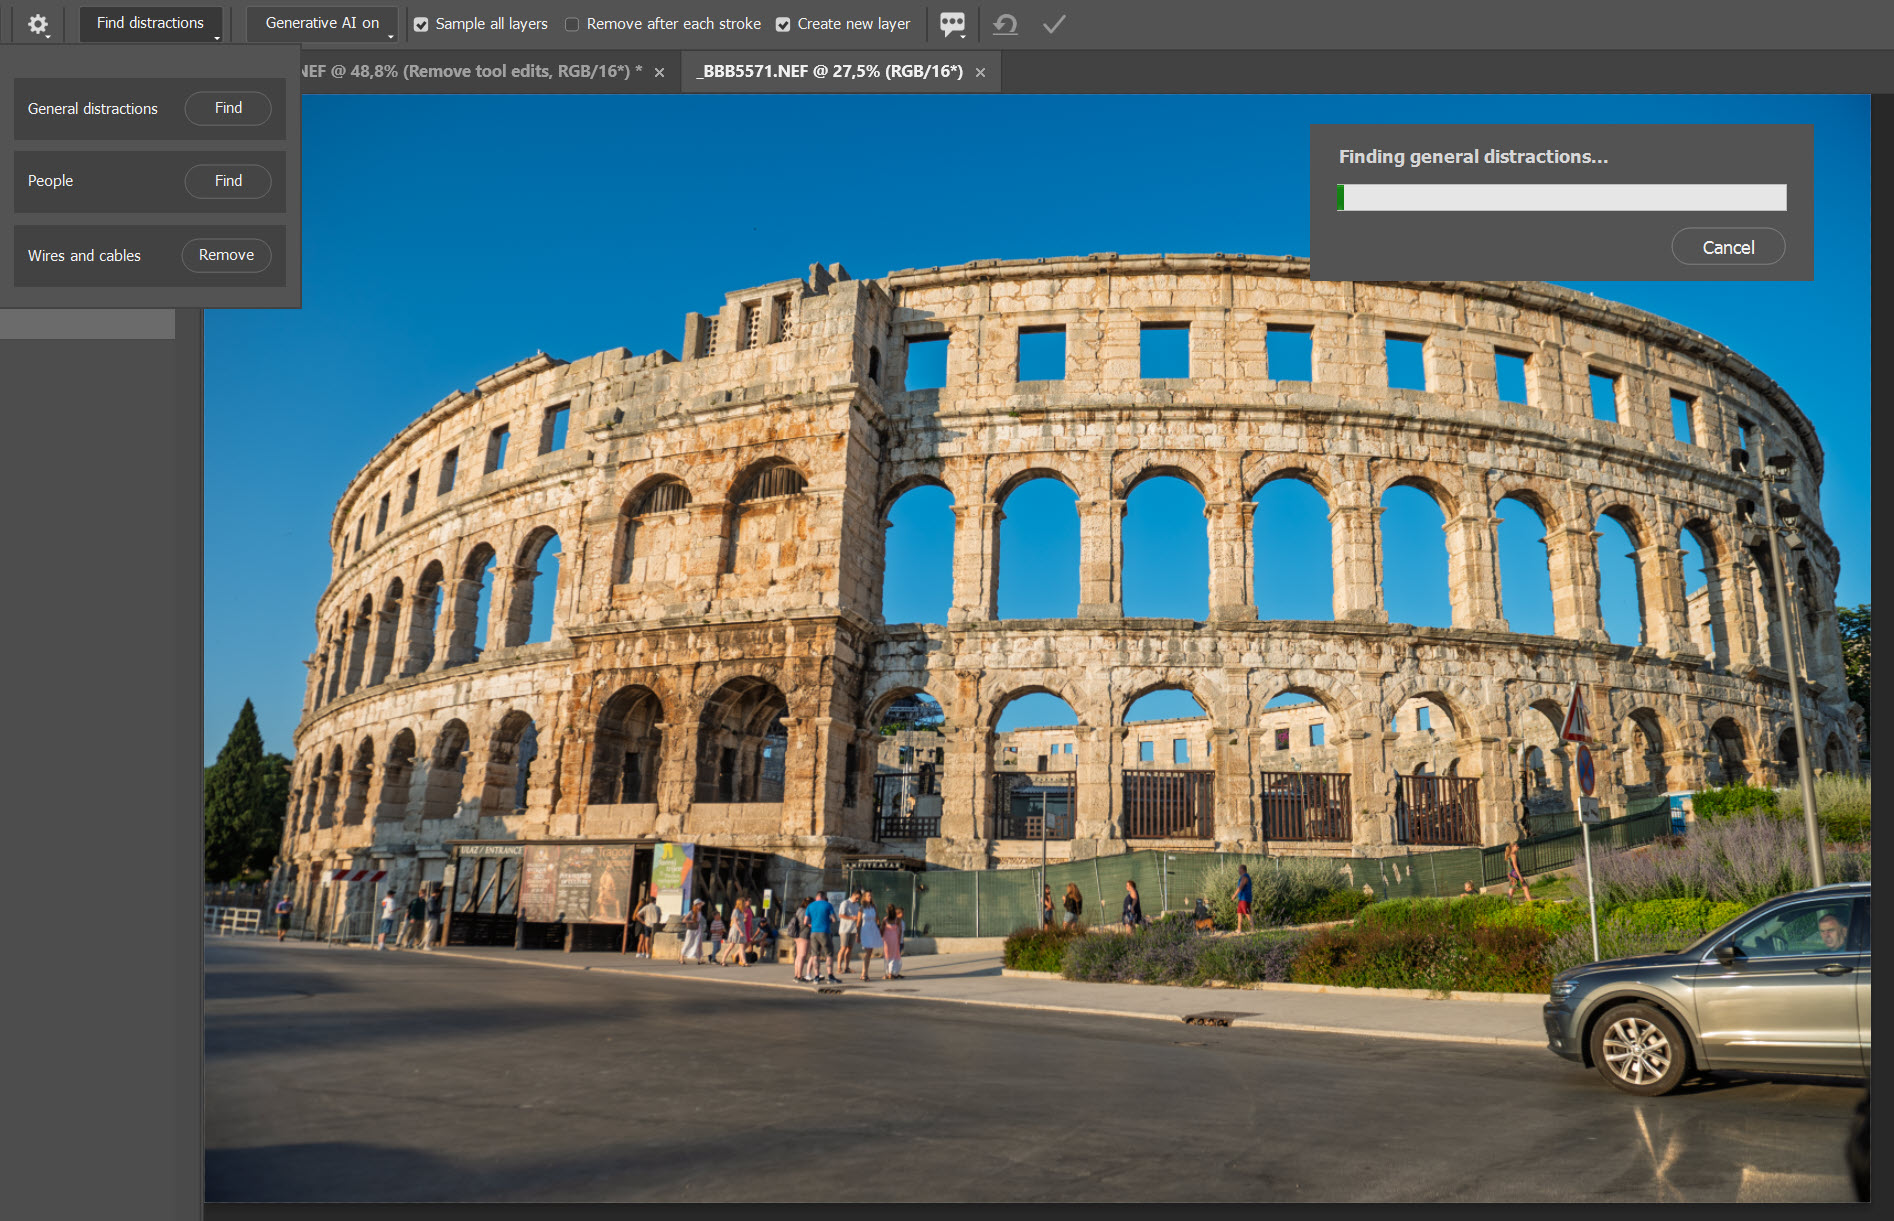Switch to the _BBB5571.NEF tab
Image resolution: width=1894 pixels, height=1221 pixels.
(x=832, y=72)
